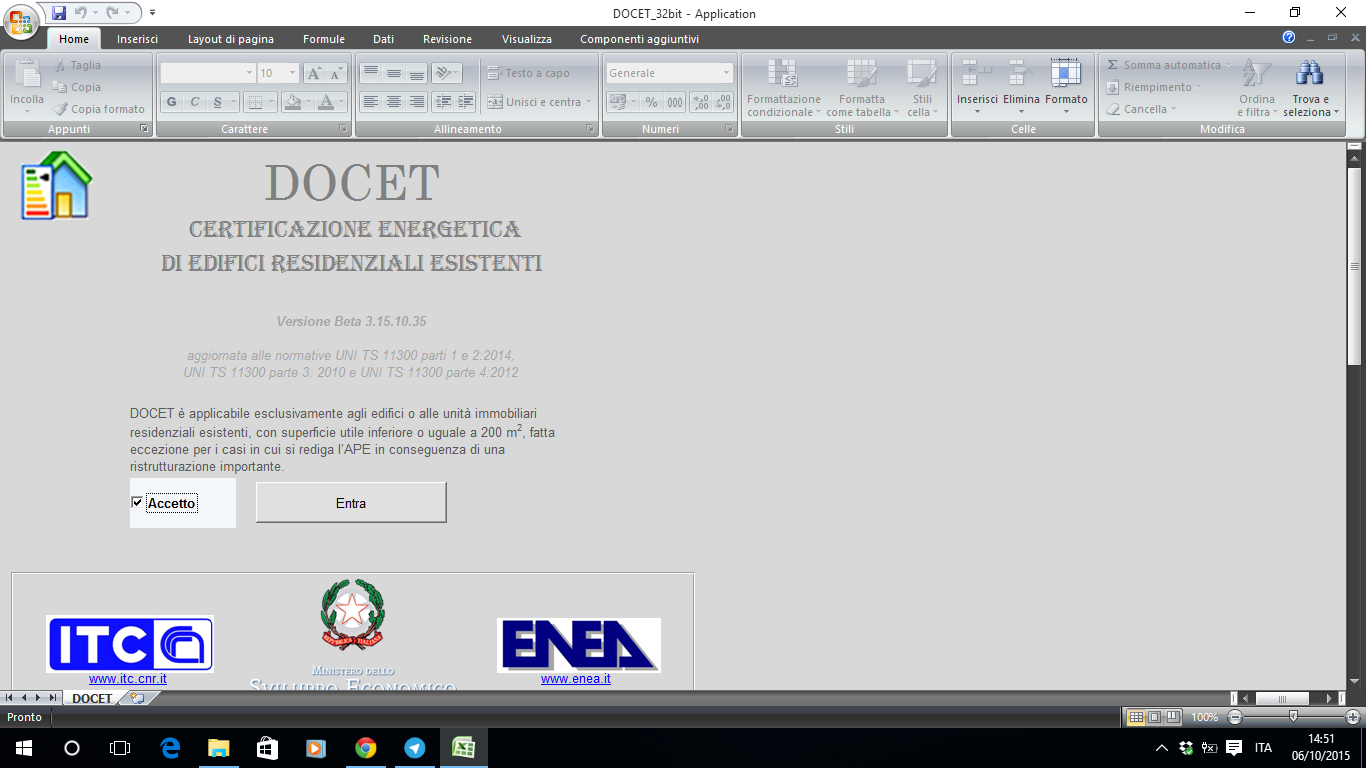Click the zoom out minus button
The width and height of the screenshot is (1366, 768).
[x=1235, y=717]
